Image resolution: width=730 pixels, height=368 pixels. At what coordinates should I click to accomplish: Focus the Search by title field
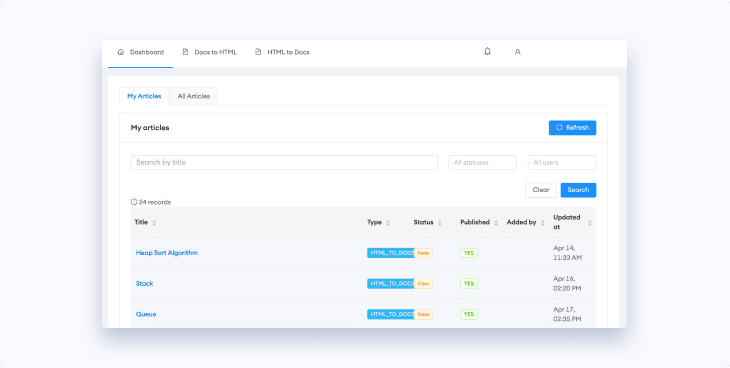coord(284,162)
